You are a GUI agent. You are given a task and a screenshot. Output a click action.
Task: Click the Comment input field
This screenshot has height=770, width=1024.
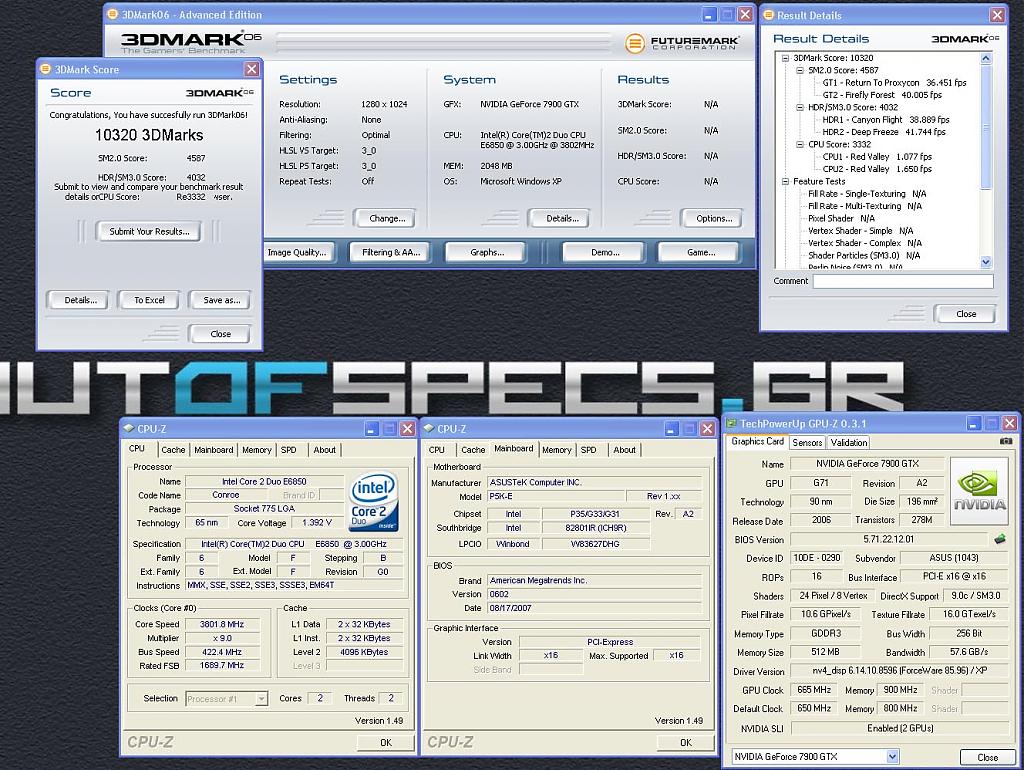[x=903, y=281]
